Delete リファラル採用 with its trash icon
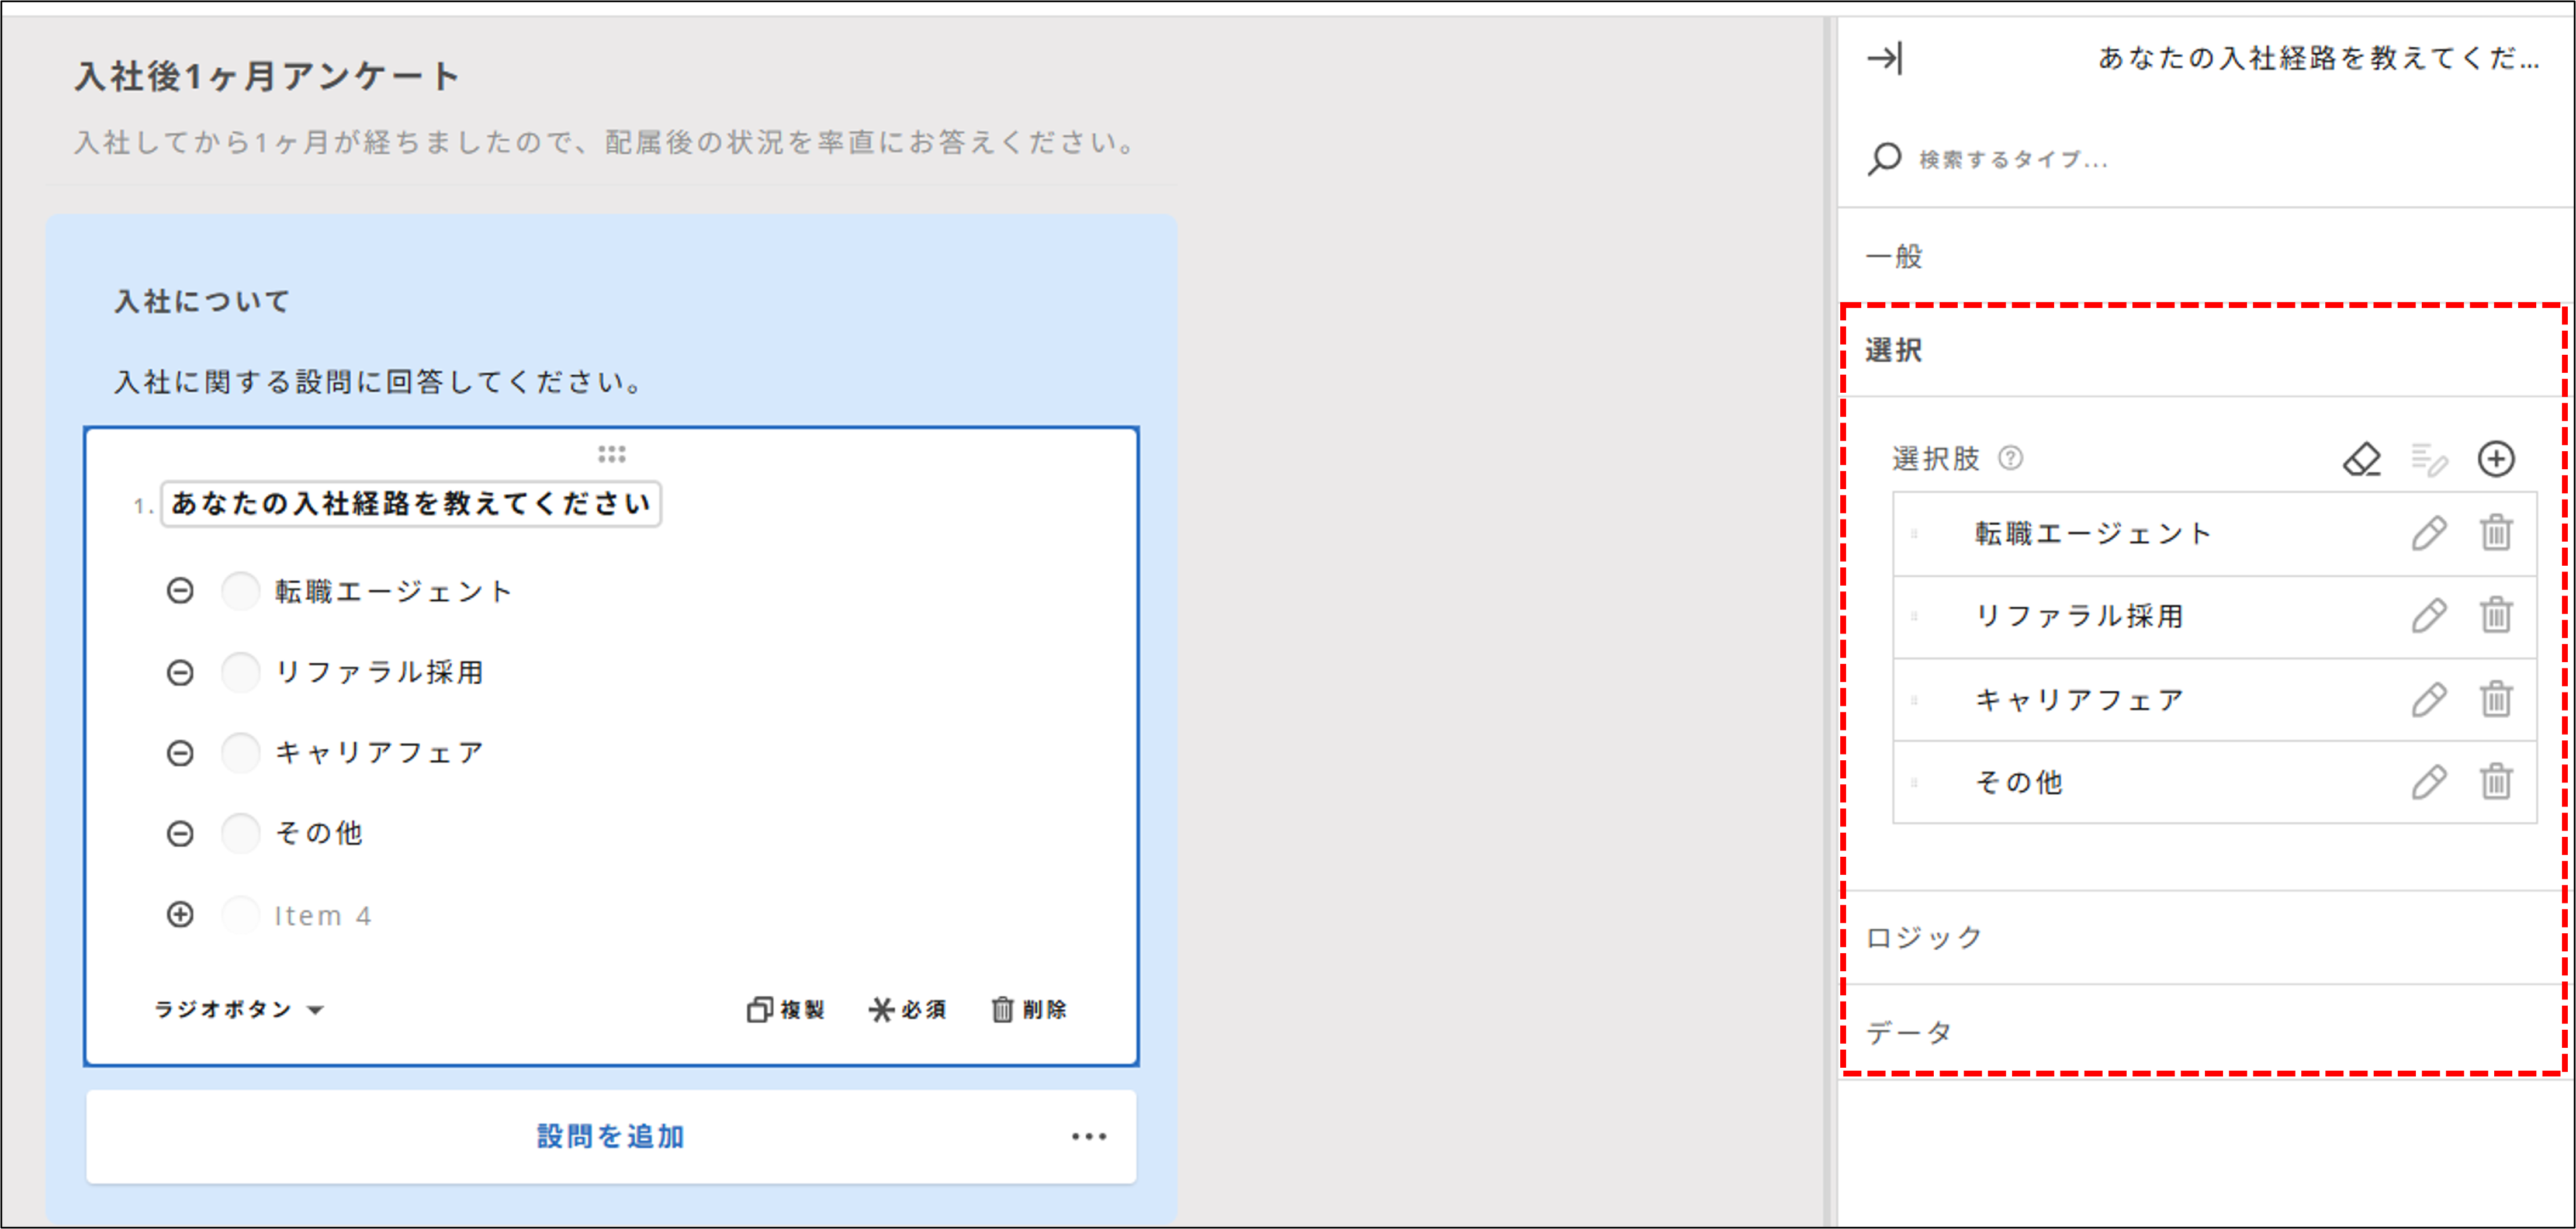Viewport: 2576px width, 1229px height. point(2496,616)
